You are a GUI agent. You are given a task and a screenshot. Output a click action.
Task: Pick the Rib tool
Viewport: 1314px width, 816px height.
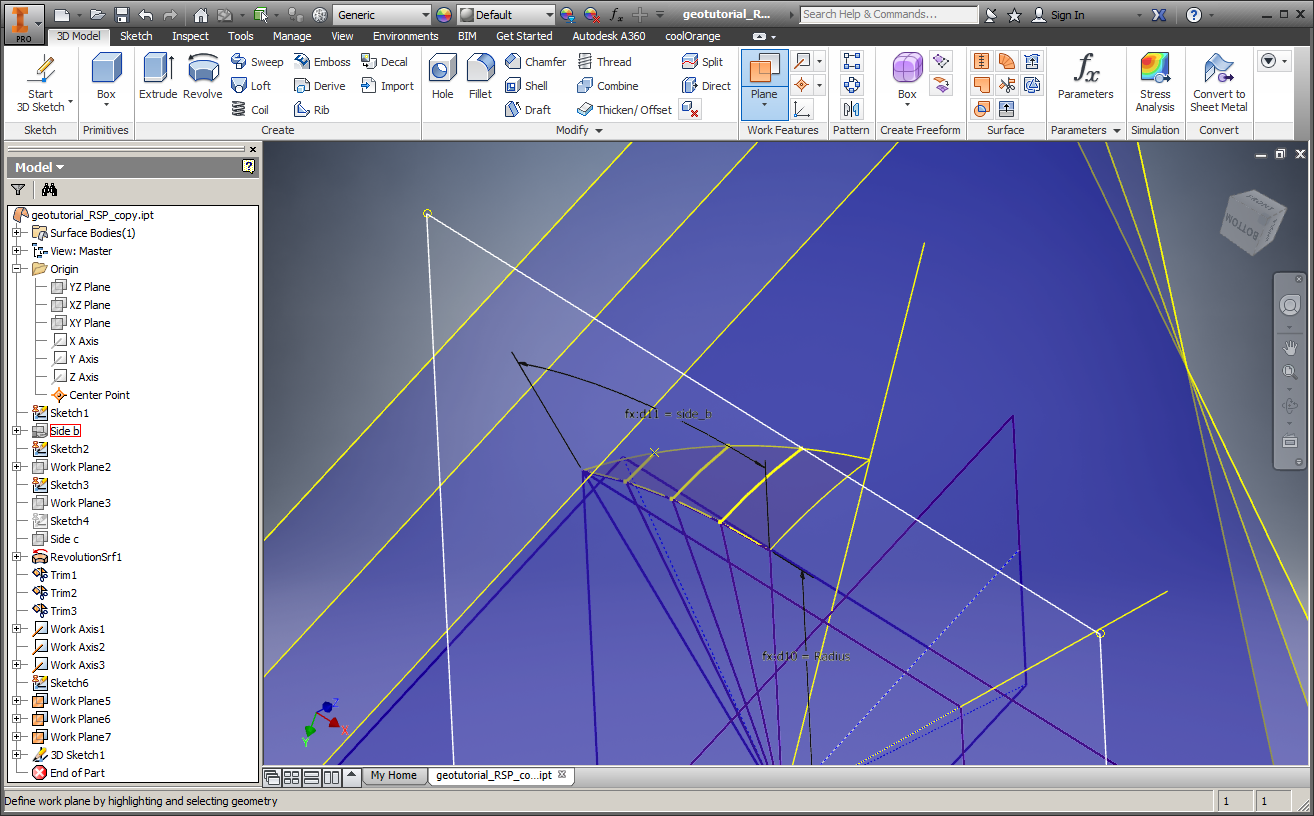point(311,110)
